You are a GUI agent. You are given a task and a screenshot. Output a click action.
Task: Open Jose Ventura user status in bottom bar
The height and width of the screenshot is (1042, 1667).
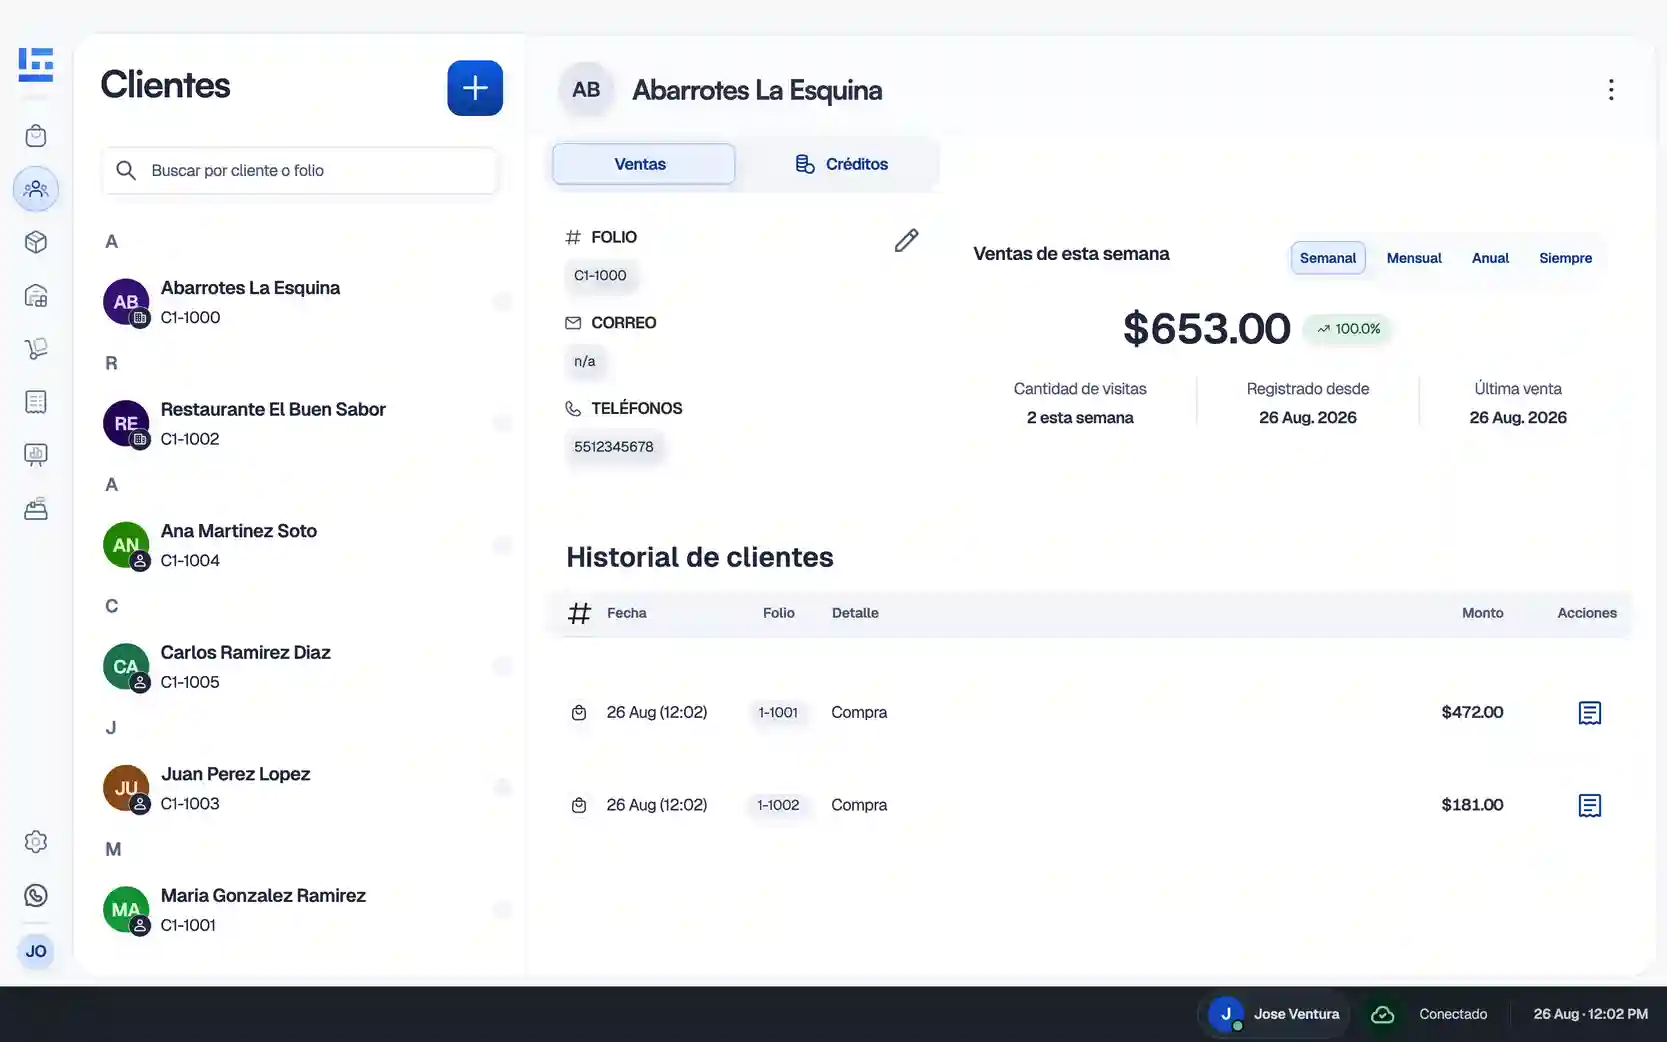1275,1014
